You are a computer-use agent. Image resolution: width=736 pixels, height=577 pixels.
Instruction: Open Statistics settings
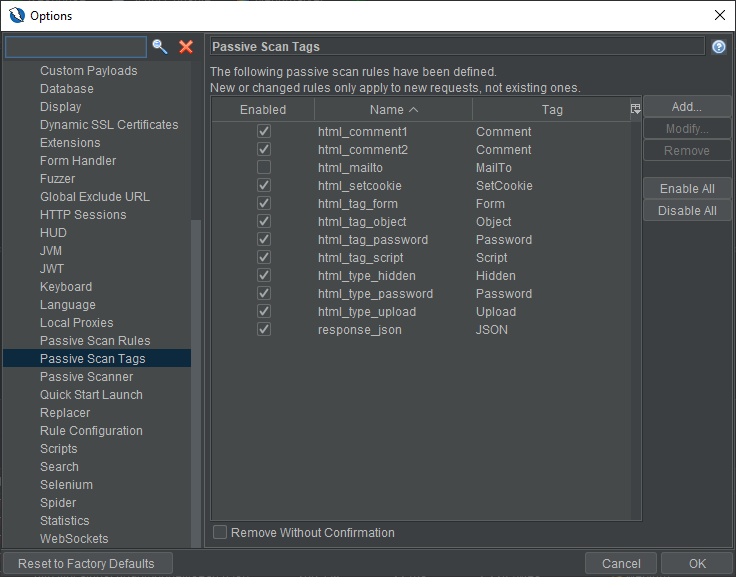64,521
